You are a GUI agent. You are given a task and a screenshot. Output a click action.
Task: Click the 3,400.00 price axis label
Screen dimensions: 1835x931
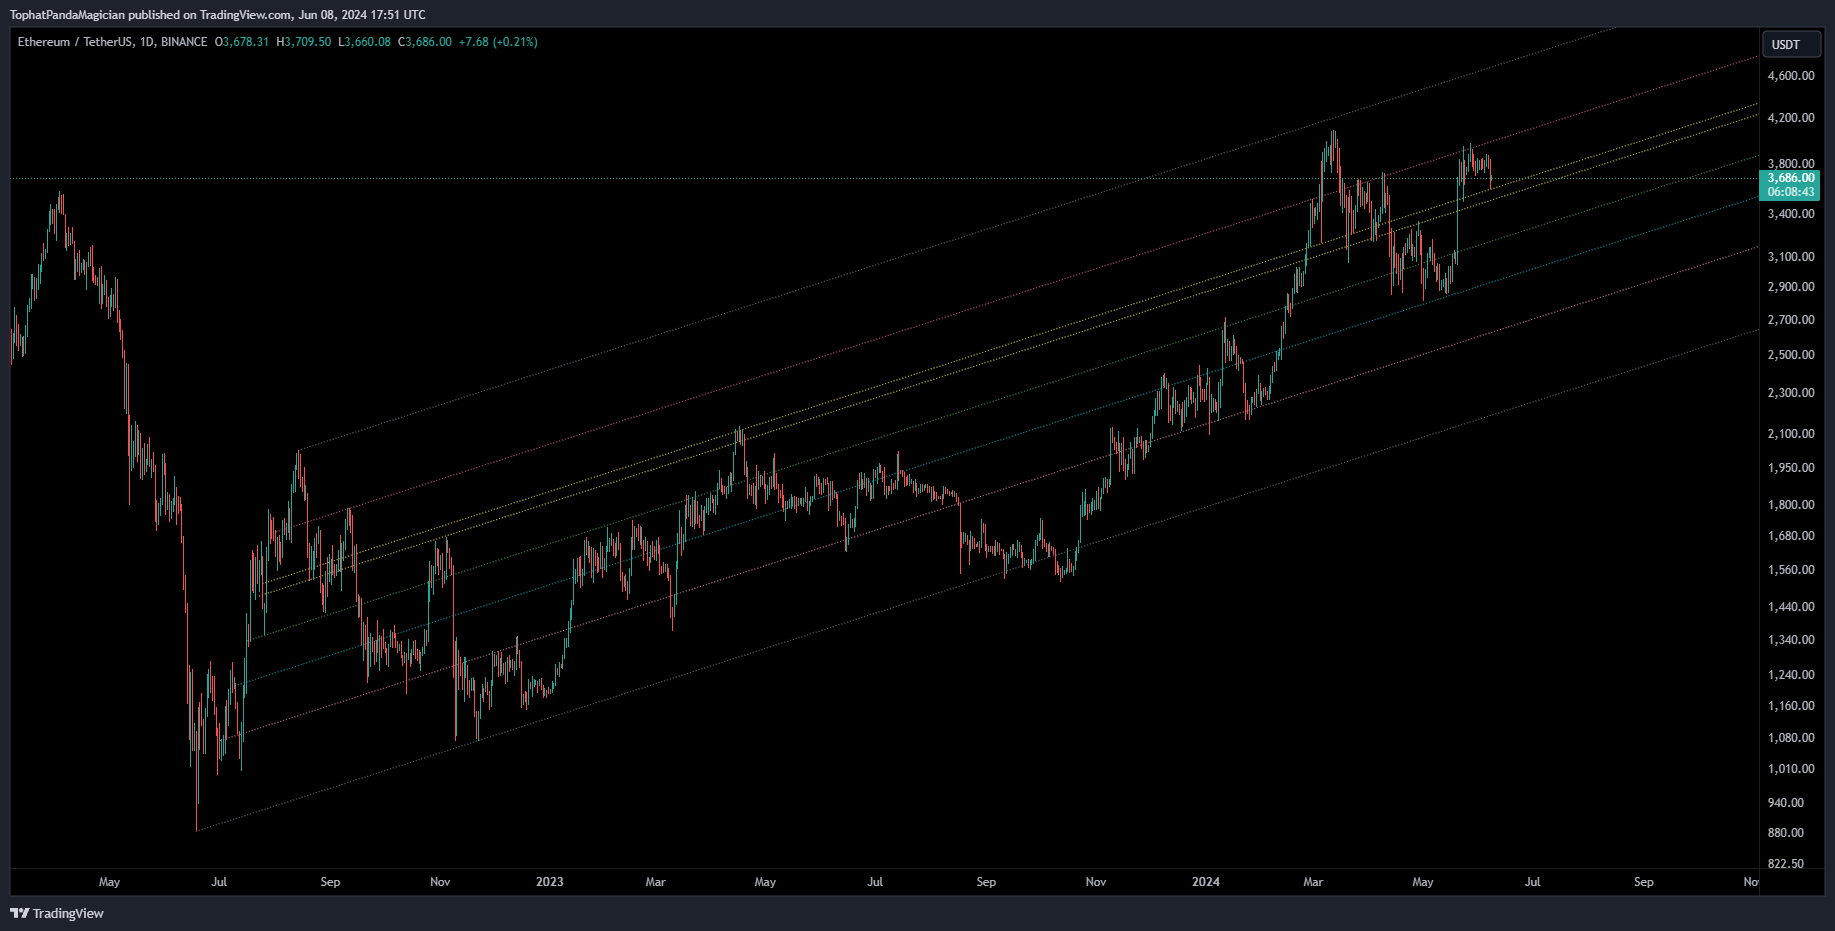pos(1791,214)
